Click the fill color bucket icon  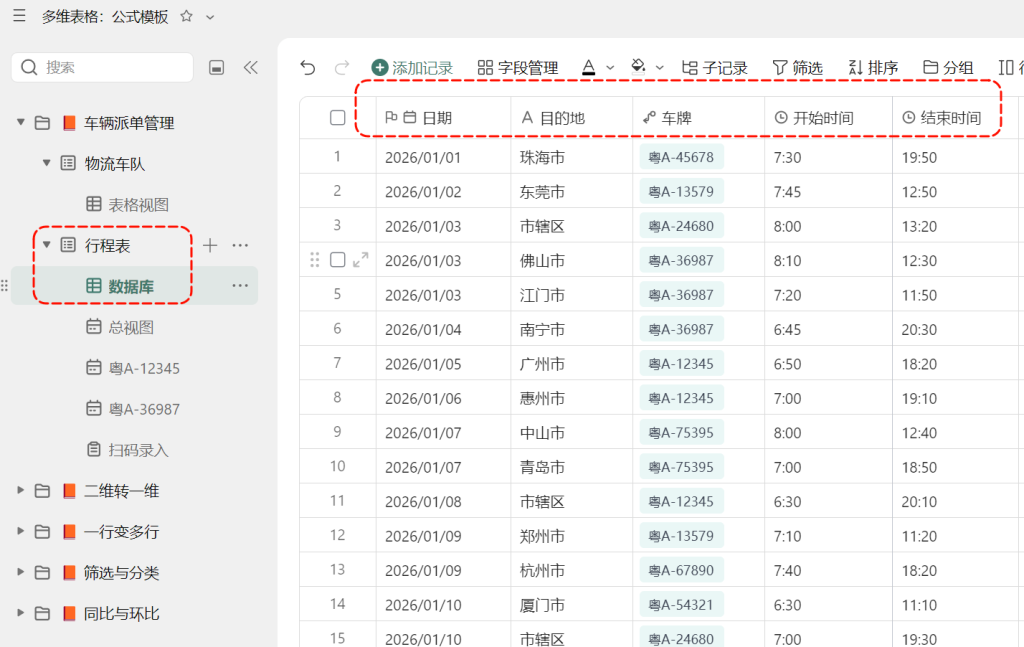pos(638,67)
